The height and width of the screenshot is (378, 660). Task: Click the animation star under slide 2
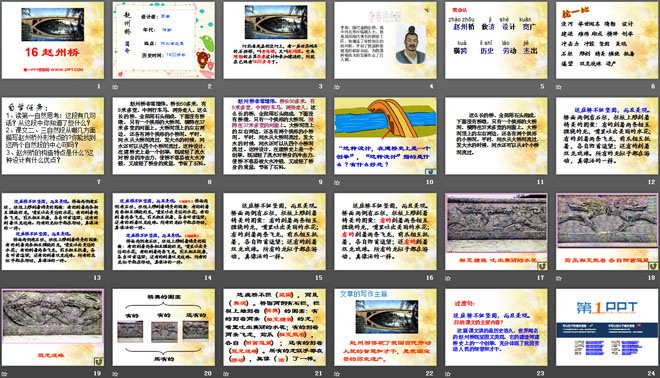click(115, 87)
